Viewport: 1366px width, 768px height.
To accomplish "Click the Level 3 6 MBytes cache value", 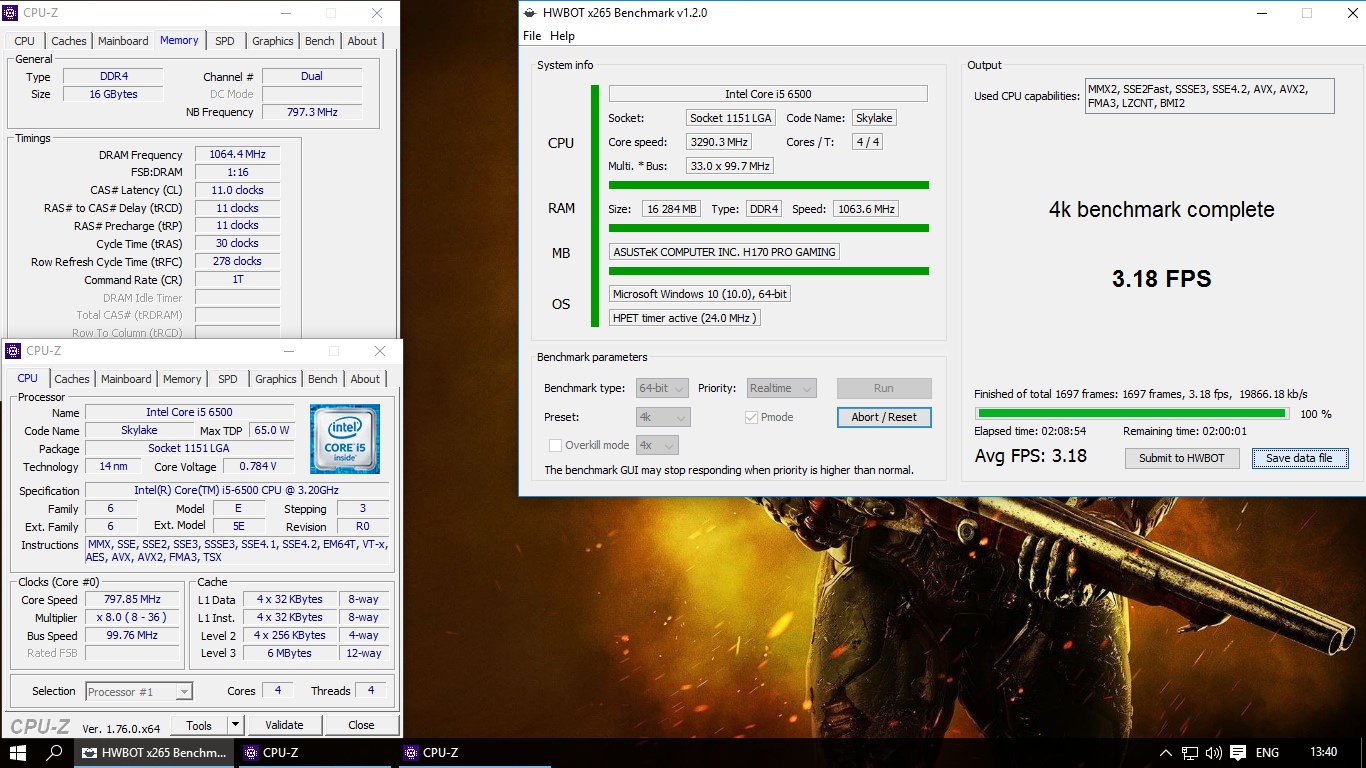I will (290, 653).
